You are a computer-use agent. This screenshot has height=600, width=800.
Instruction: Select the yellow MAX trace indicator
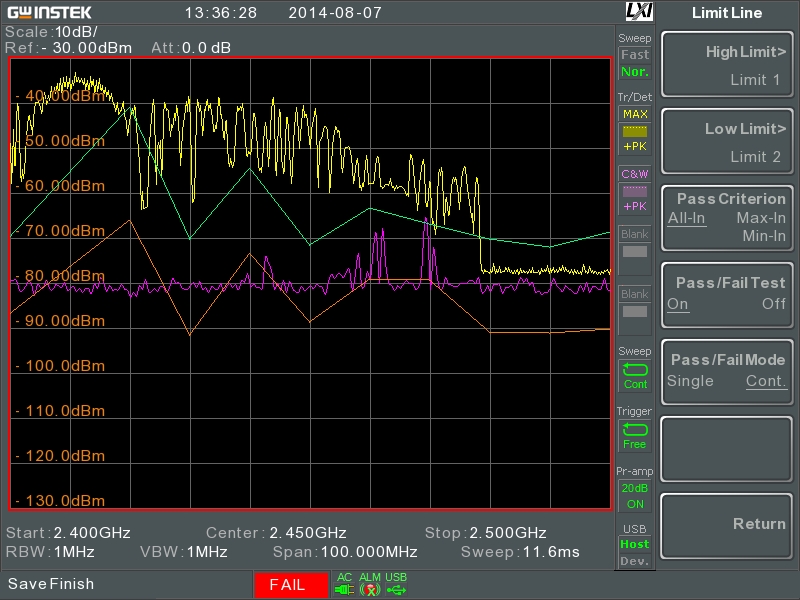coord(635,114)
